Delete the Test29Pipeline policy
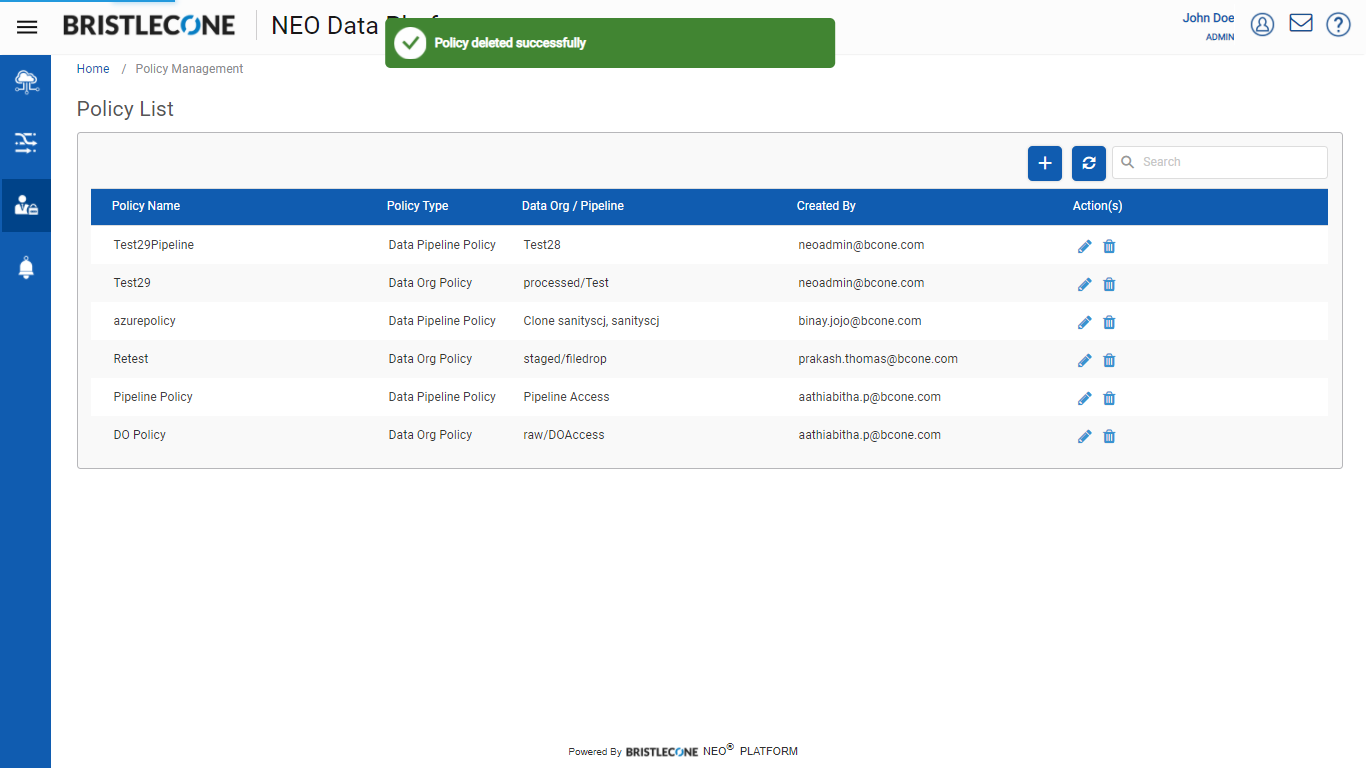Screen dimensions: 1366x768 coord(1109,246)
